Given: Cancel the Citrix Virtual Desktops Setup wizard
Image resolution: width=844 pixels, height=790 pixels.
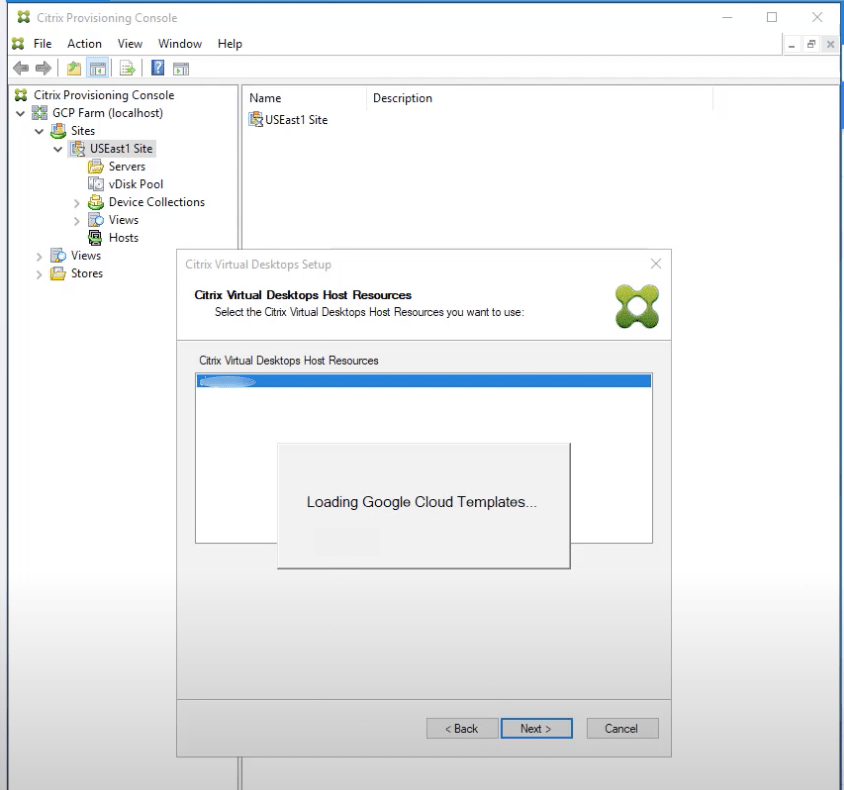Looking at the screenshot, I should coord(622,728).
